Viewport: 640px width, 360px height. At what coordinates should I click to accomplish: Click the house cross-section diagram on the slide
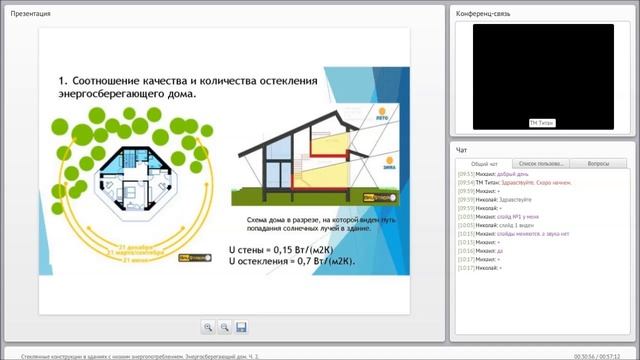(x=316, y=155)
